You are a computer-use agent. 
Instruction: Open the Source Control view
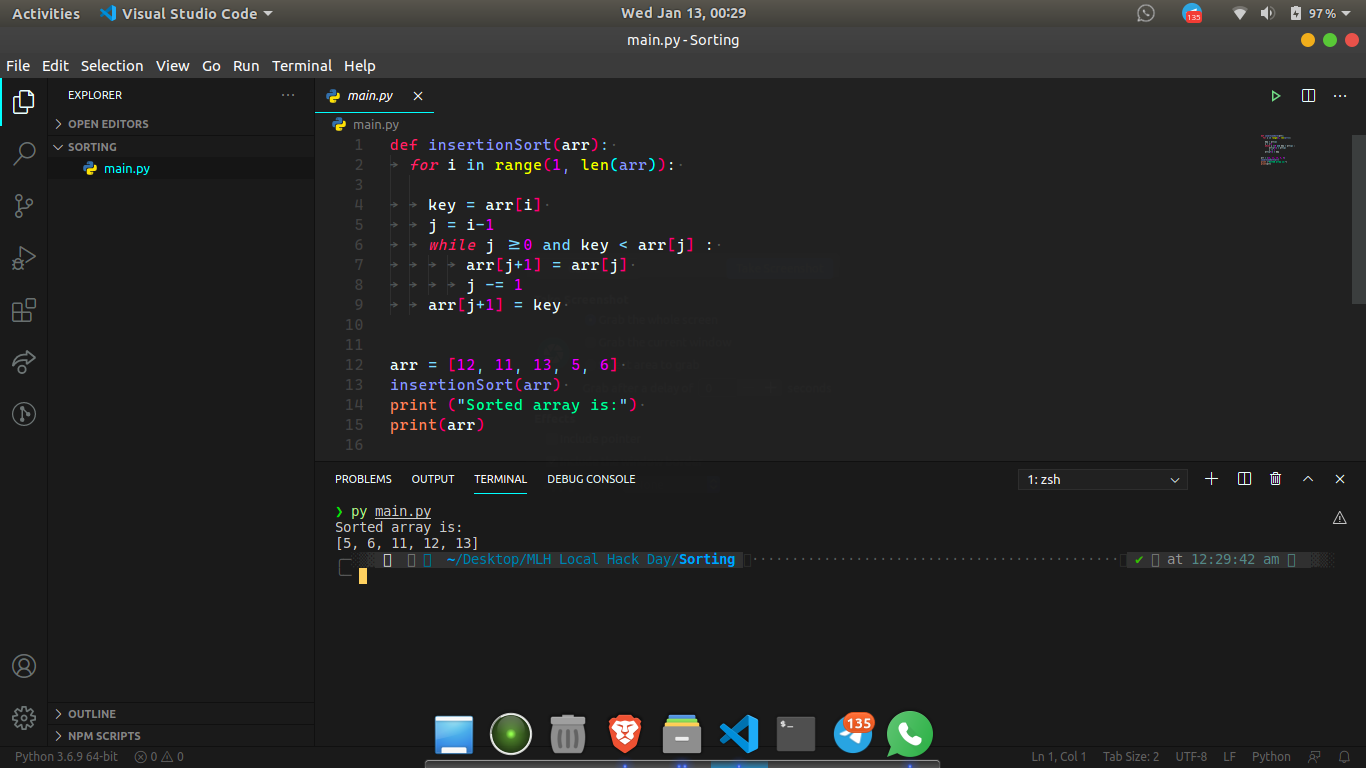click(x=24, y=206)
